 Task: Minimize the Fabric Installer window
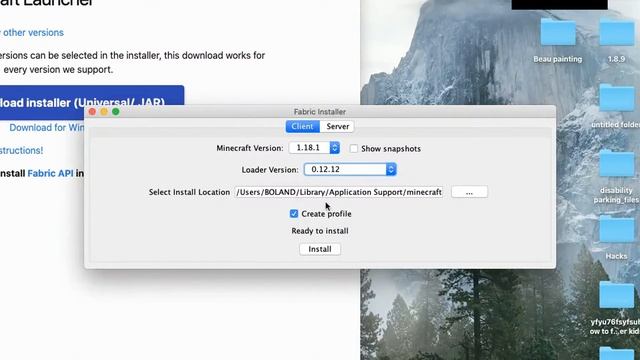pyautogui.click(x=104, y=112)
